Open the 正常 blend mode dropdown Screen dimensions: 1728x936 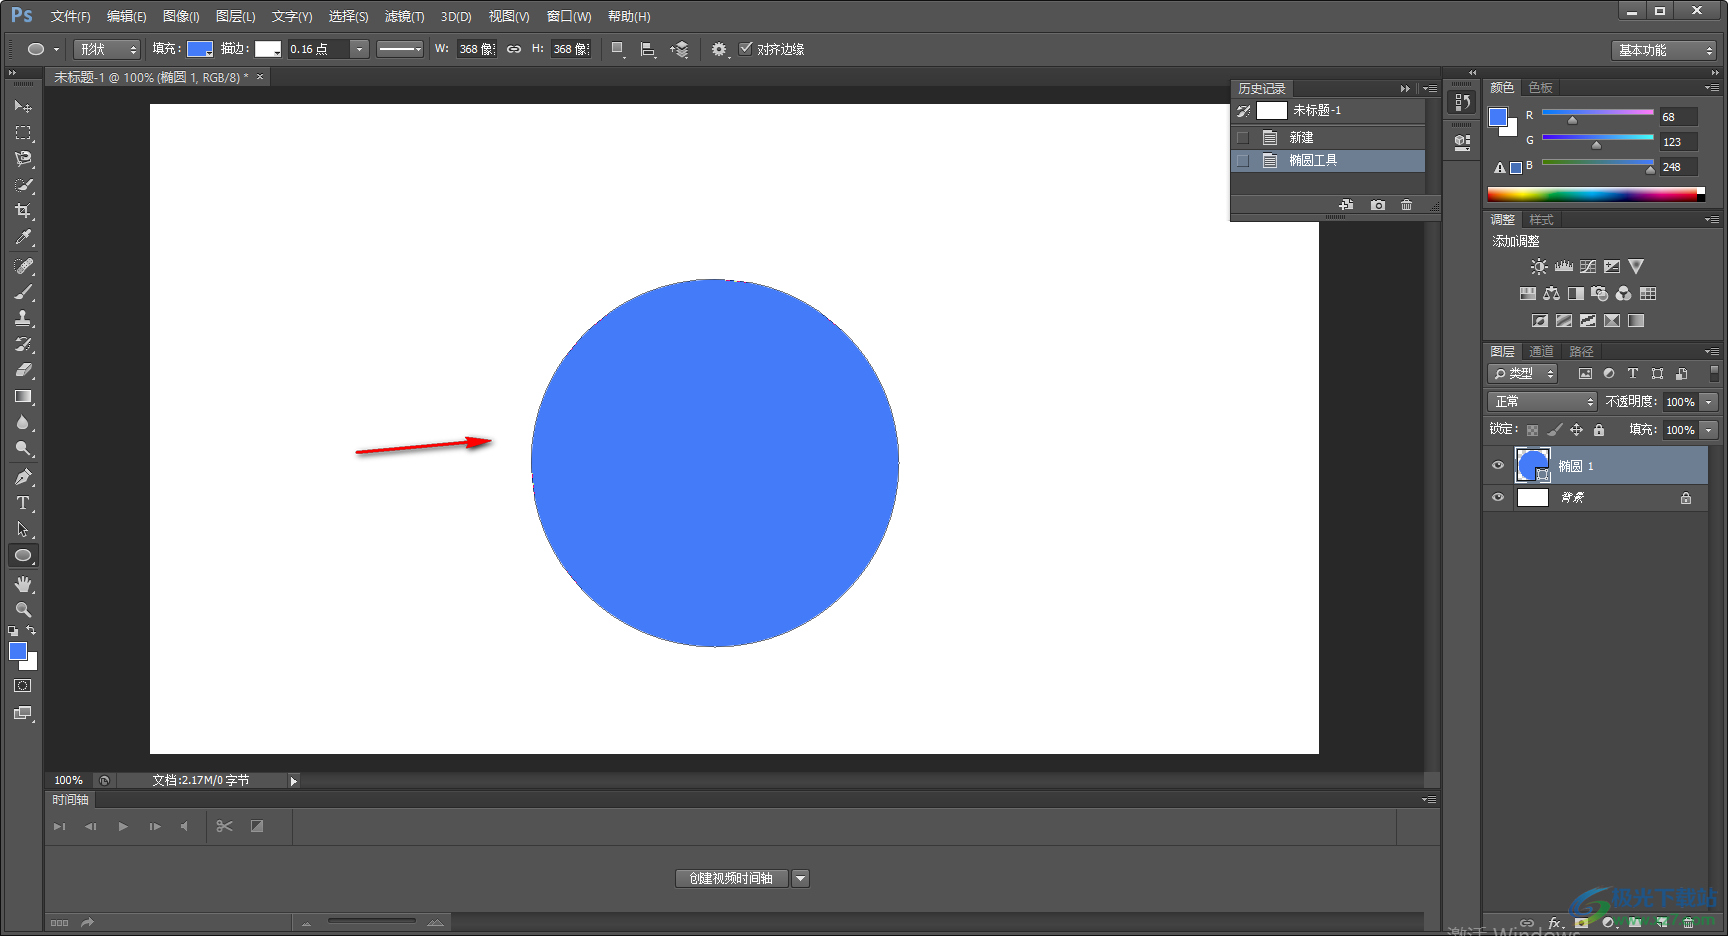[x=1542, y=401]
